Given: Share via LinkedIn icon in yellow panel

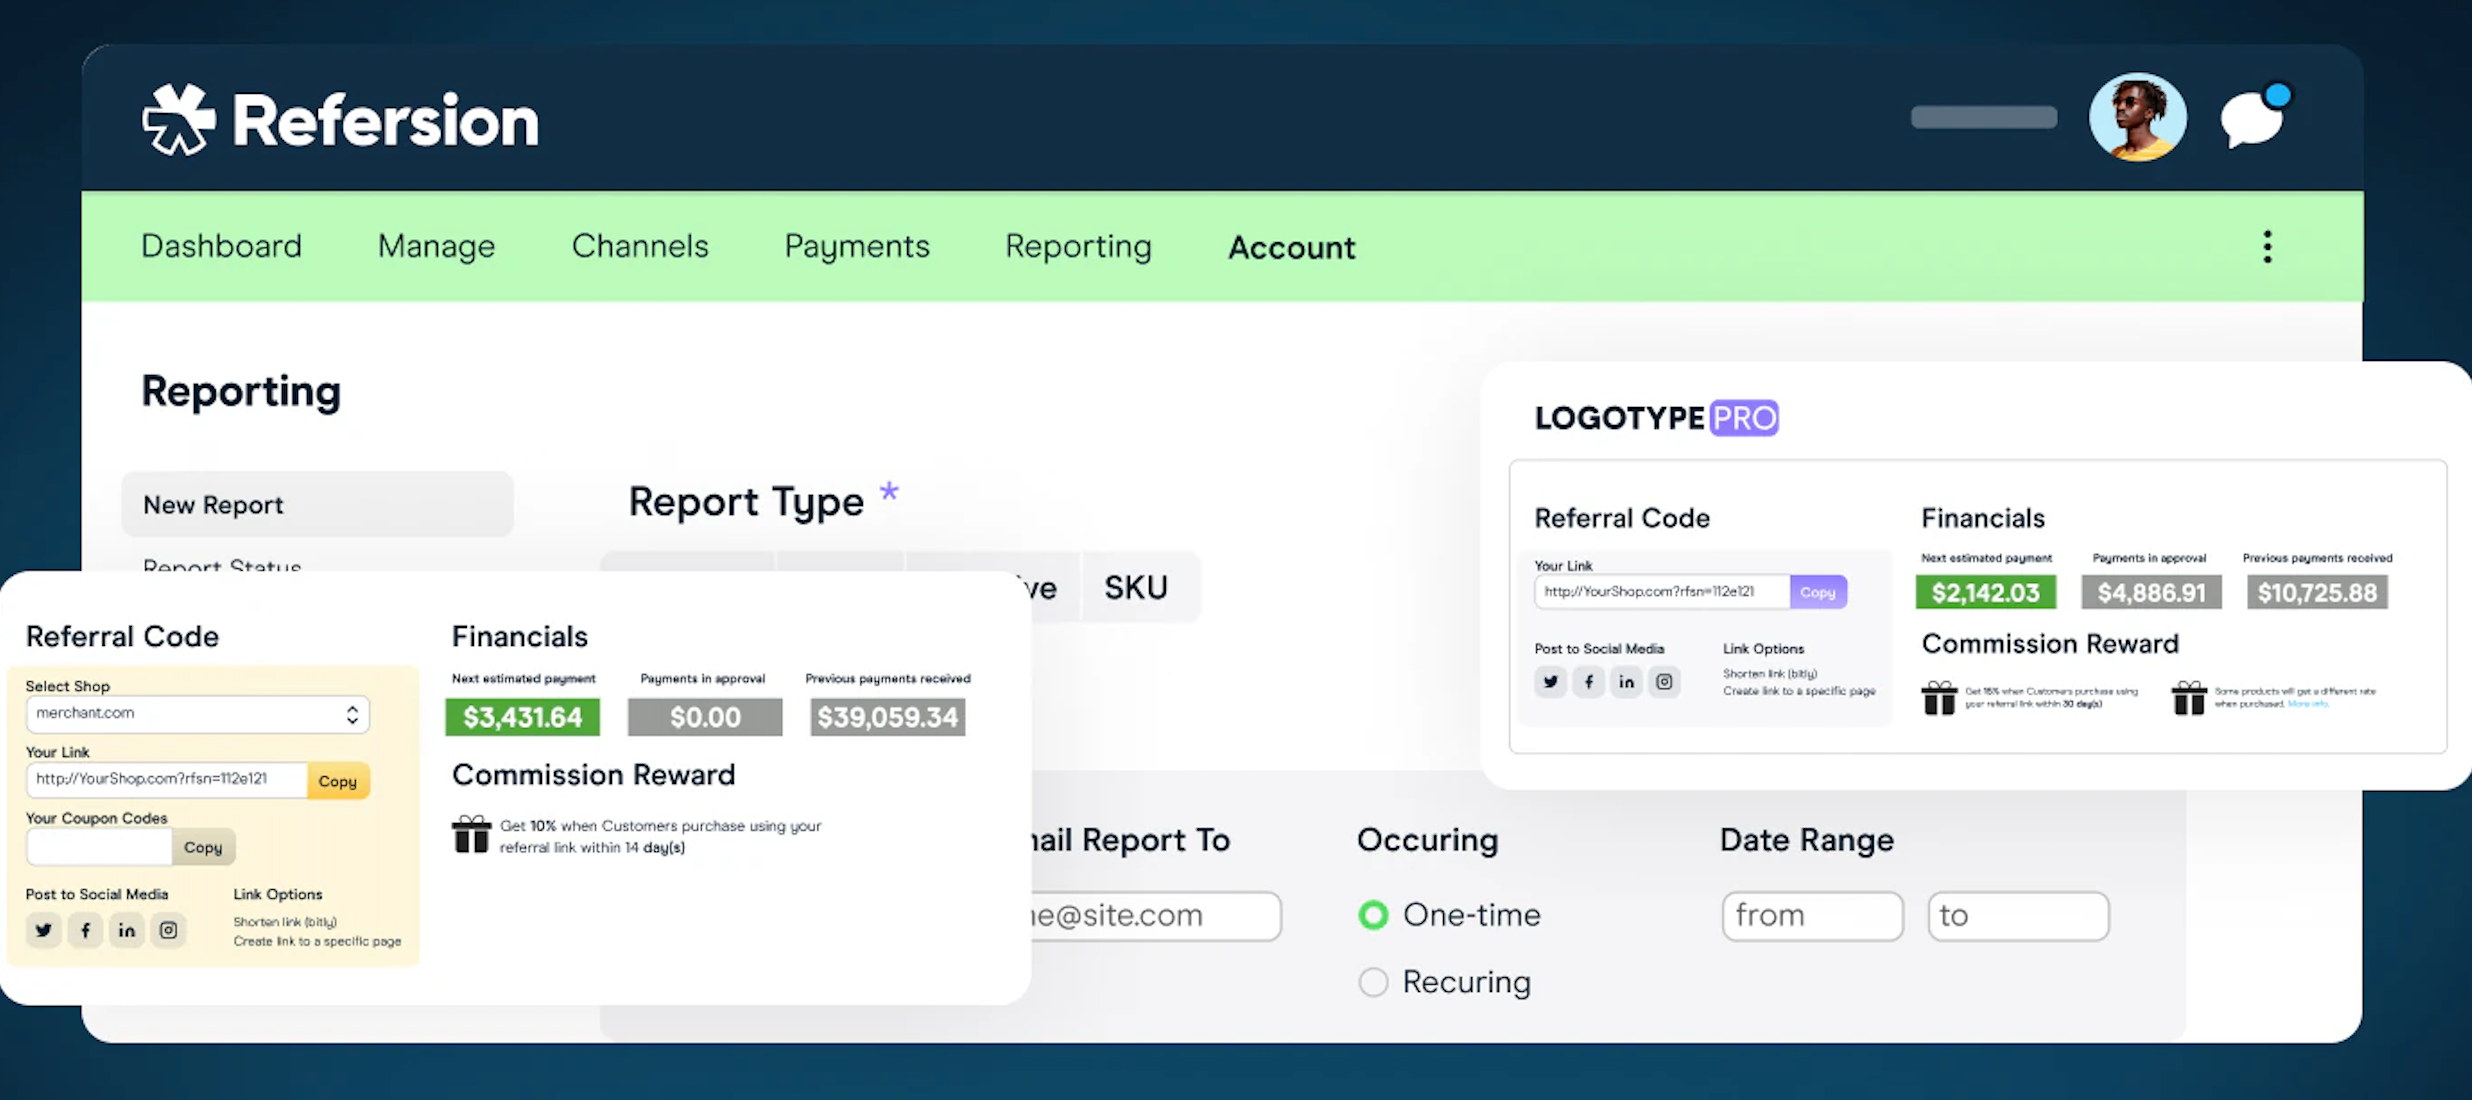Looking at the screenshot, I should tap(127, 930).
